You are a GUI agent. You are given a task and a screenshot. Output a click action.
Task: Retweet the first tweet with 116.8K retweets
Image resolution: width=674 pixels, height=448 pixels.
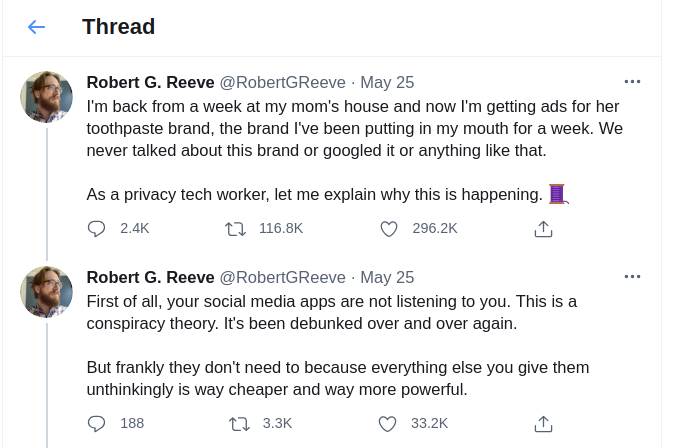pos(237,228)
